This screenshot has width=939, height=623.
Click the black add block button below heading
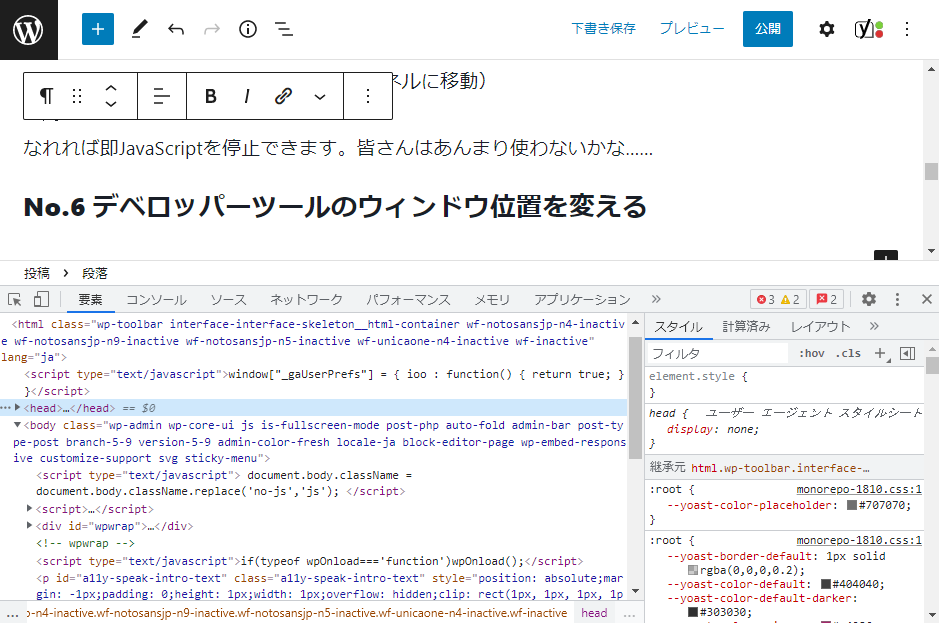886,256
